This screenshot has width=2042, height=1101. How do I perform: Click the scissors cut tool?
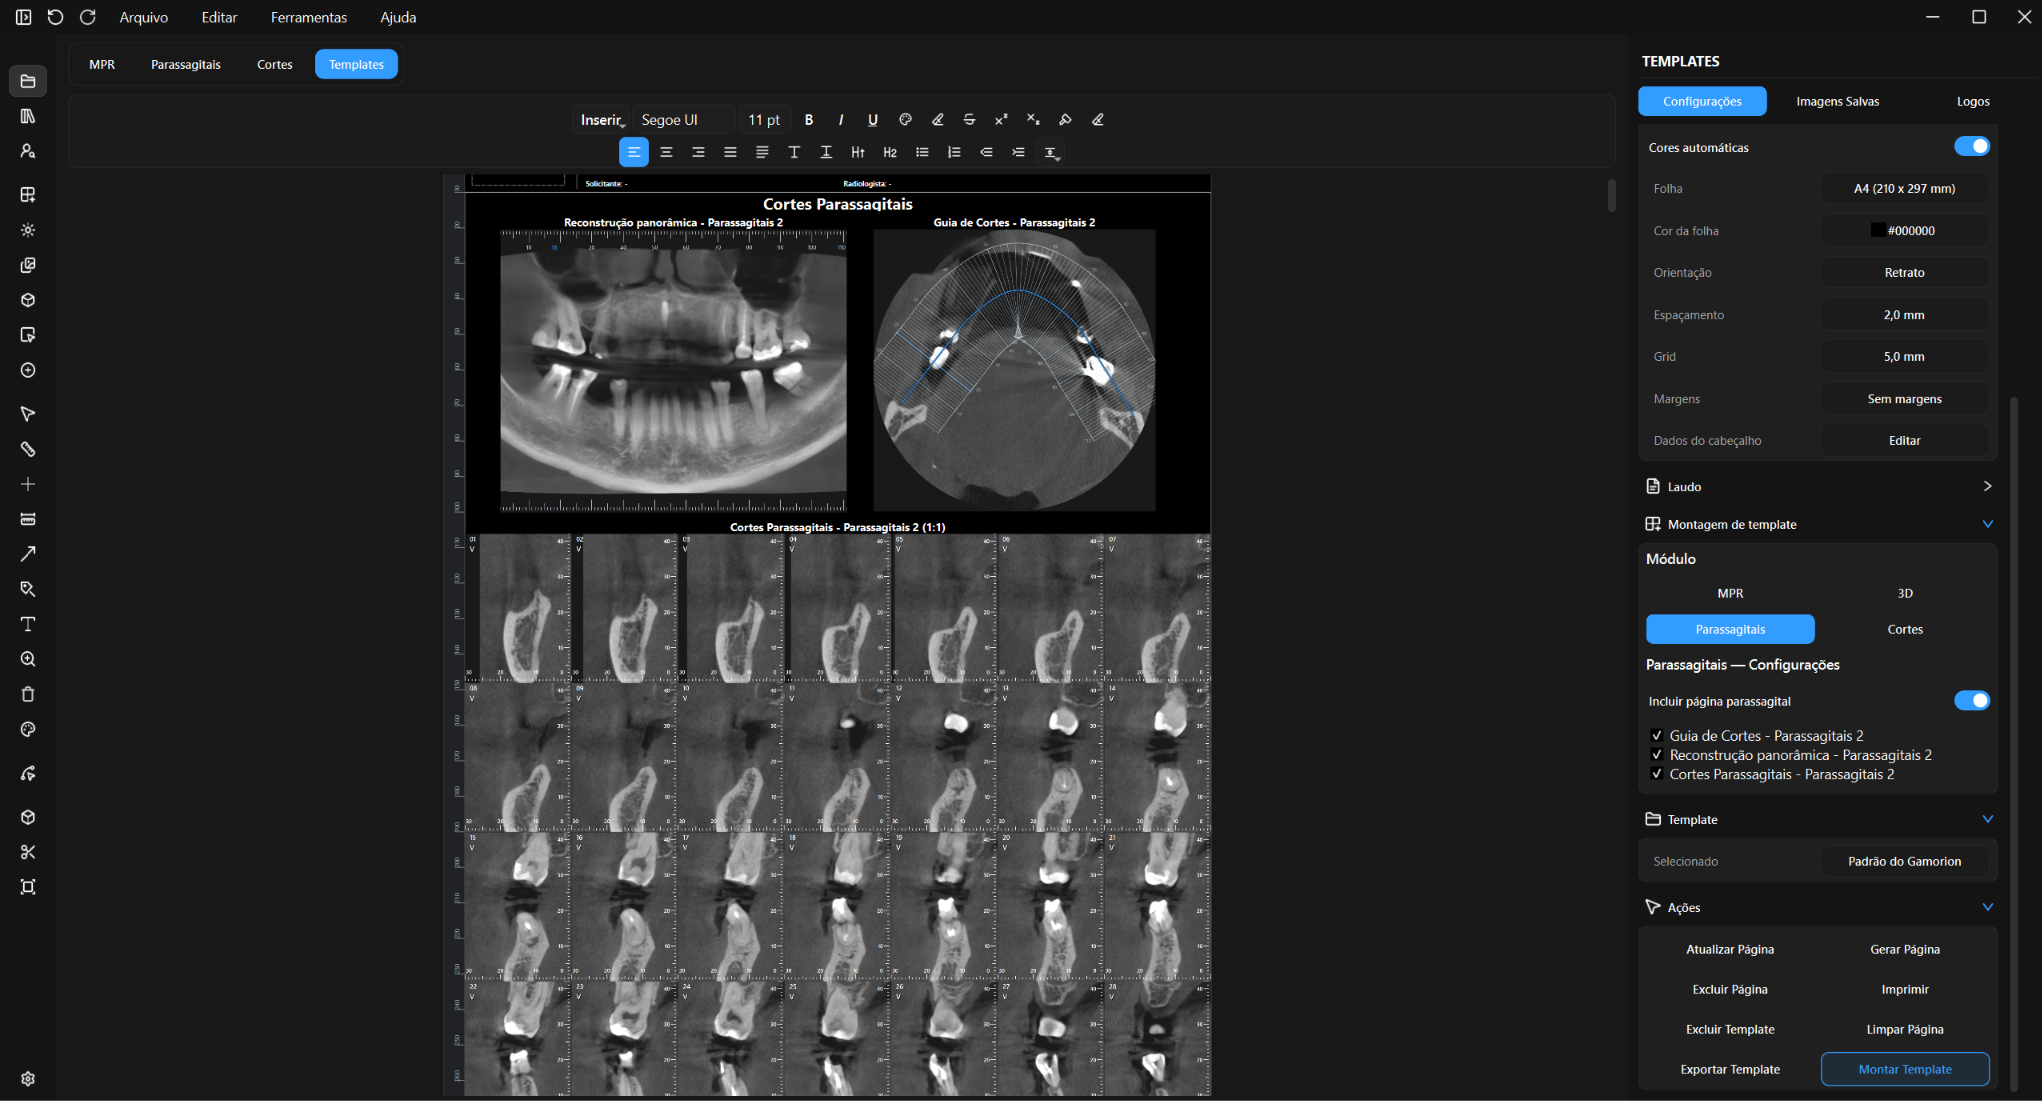28,852
